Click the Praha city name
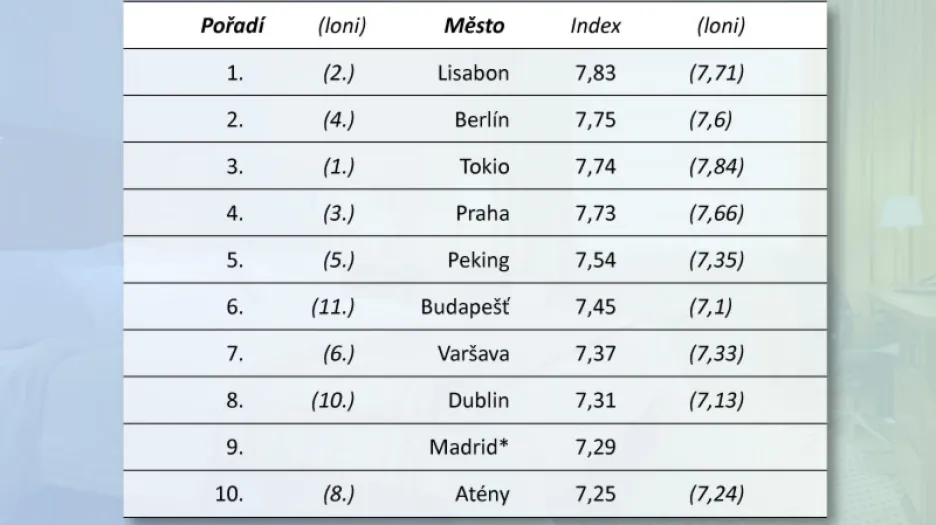 click(482, 213)
